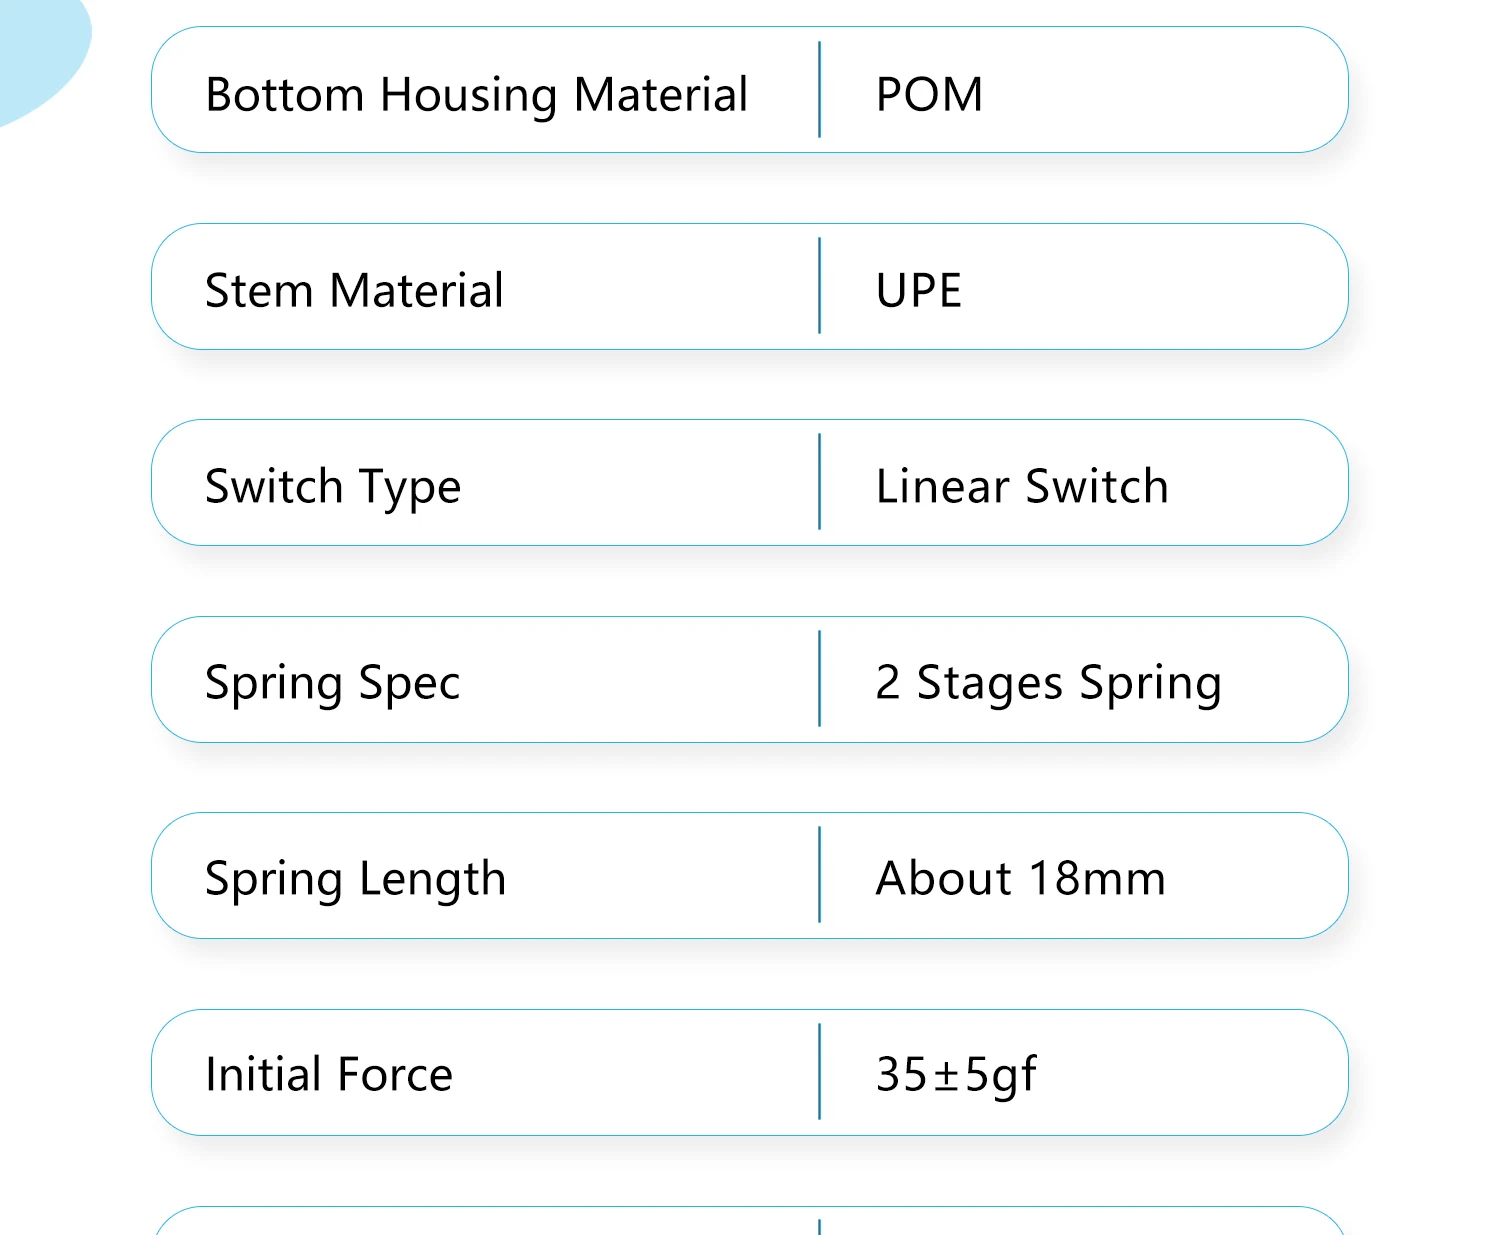The image size is (1500, 1235).
Task: Select the "Linear Switch" value
Action: 1021,487
